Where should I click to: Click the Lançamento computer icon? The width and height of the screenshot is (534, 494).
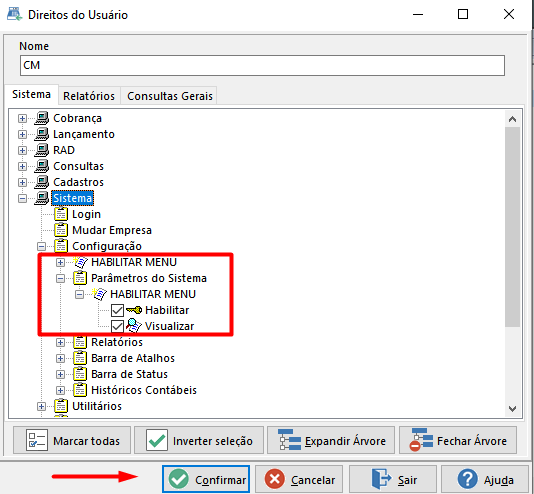point(42,134)
